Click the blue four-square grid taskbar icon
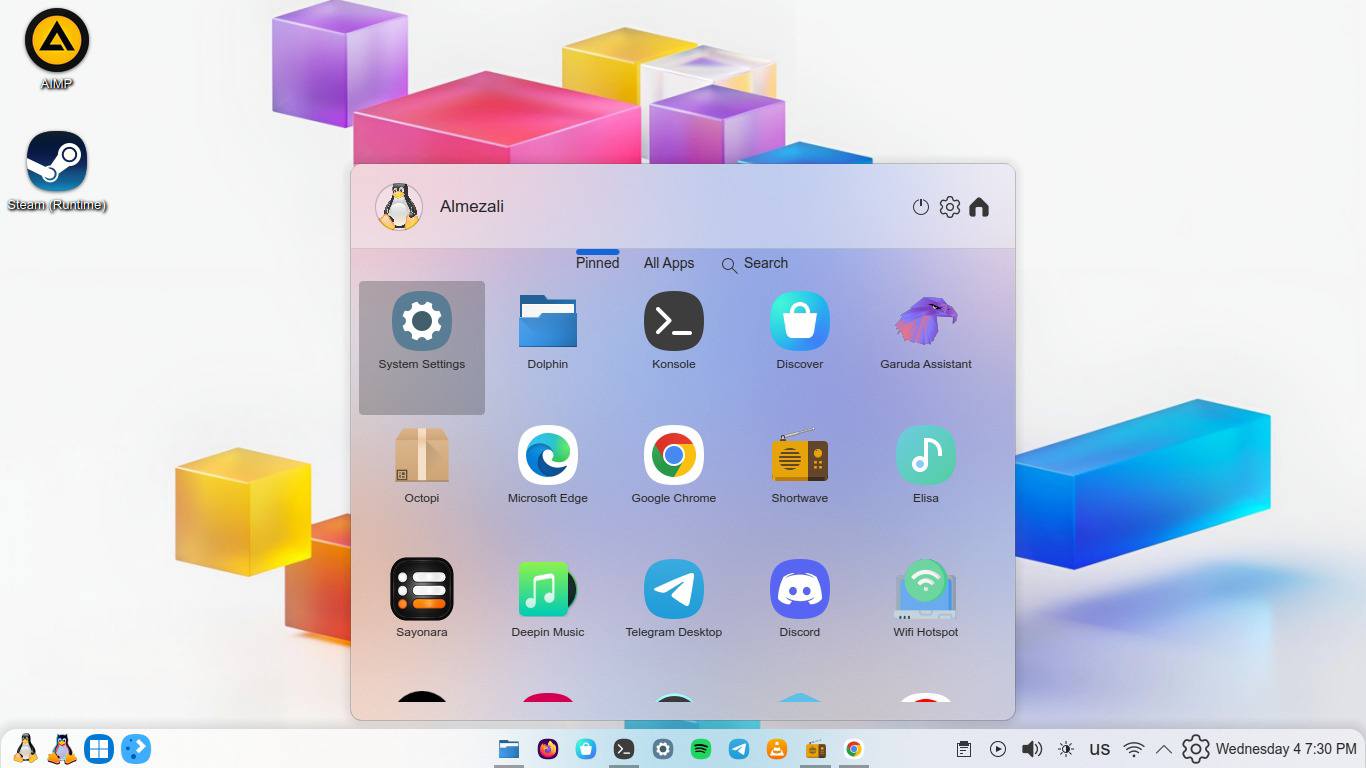This screenshot has height=768, width=1366. (99, 749)
